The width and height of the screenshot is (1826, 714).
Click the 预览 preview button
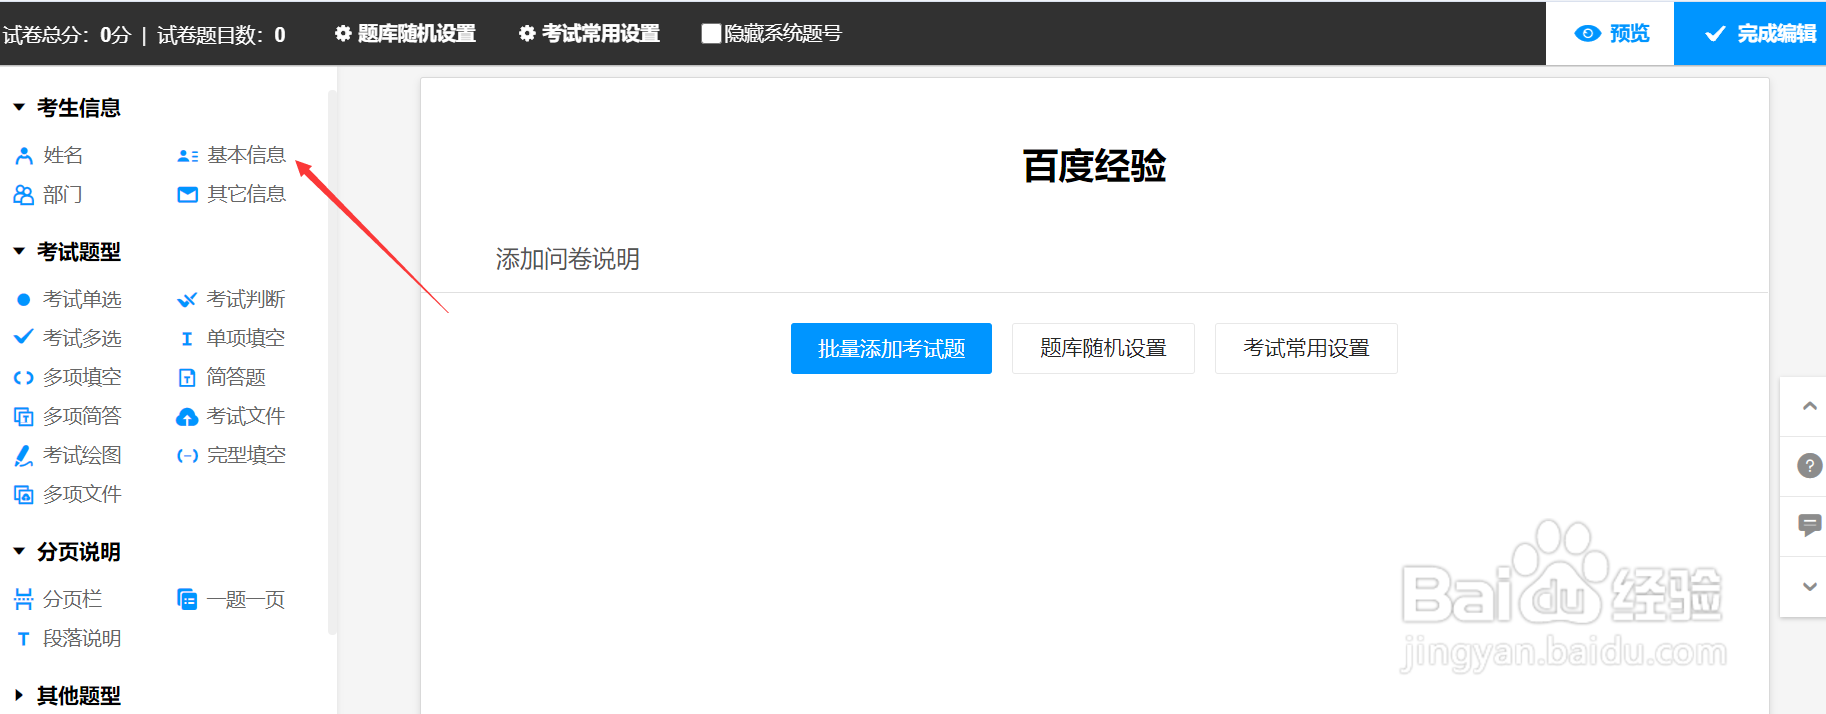tap(1610, 34)
